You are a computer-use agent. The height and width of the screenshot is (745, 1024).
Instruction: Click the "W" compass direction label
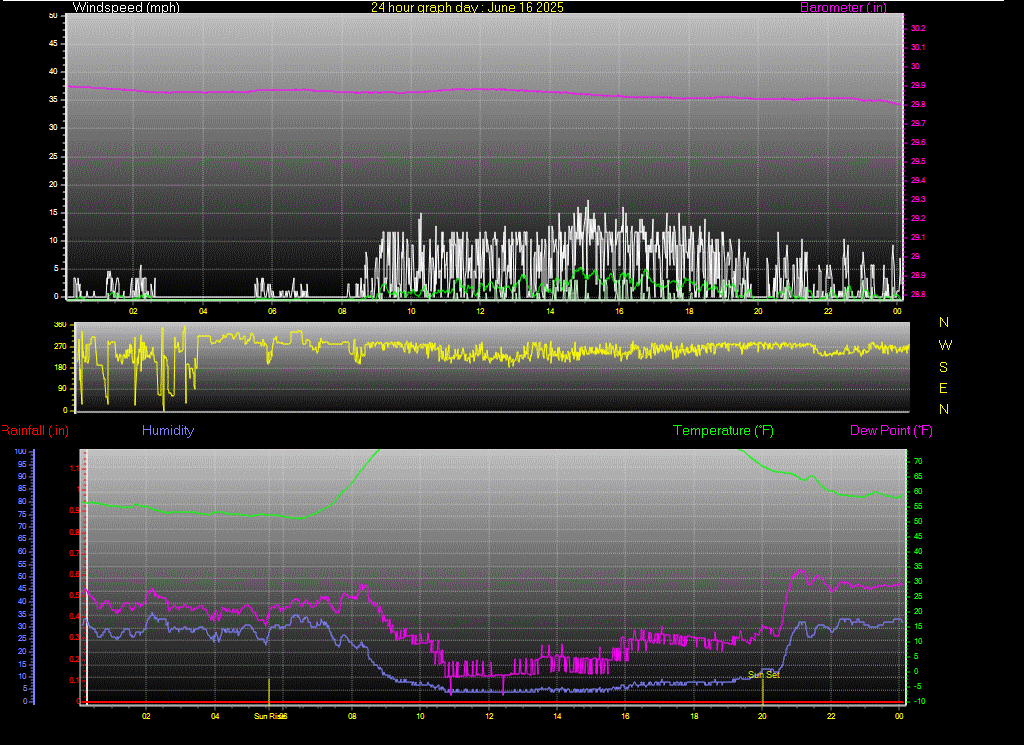[945, 345]
